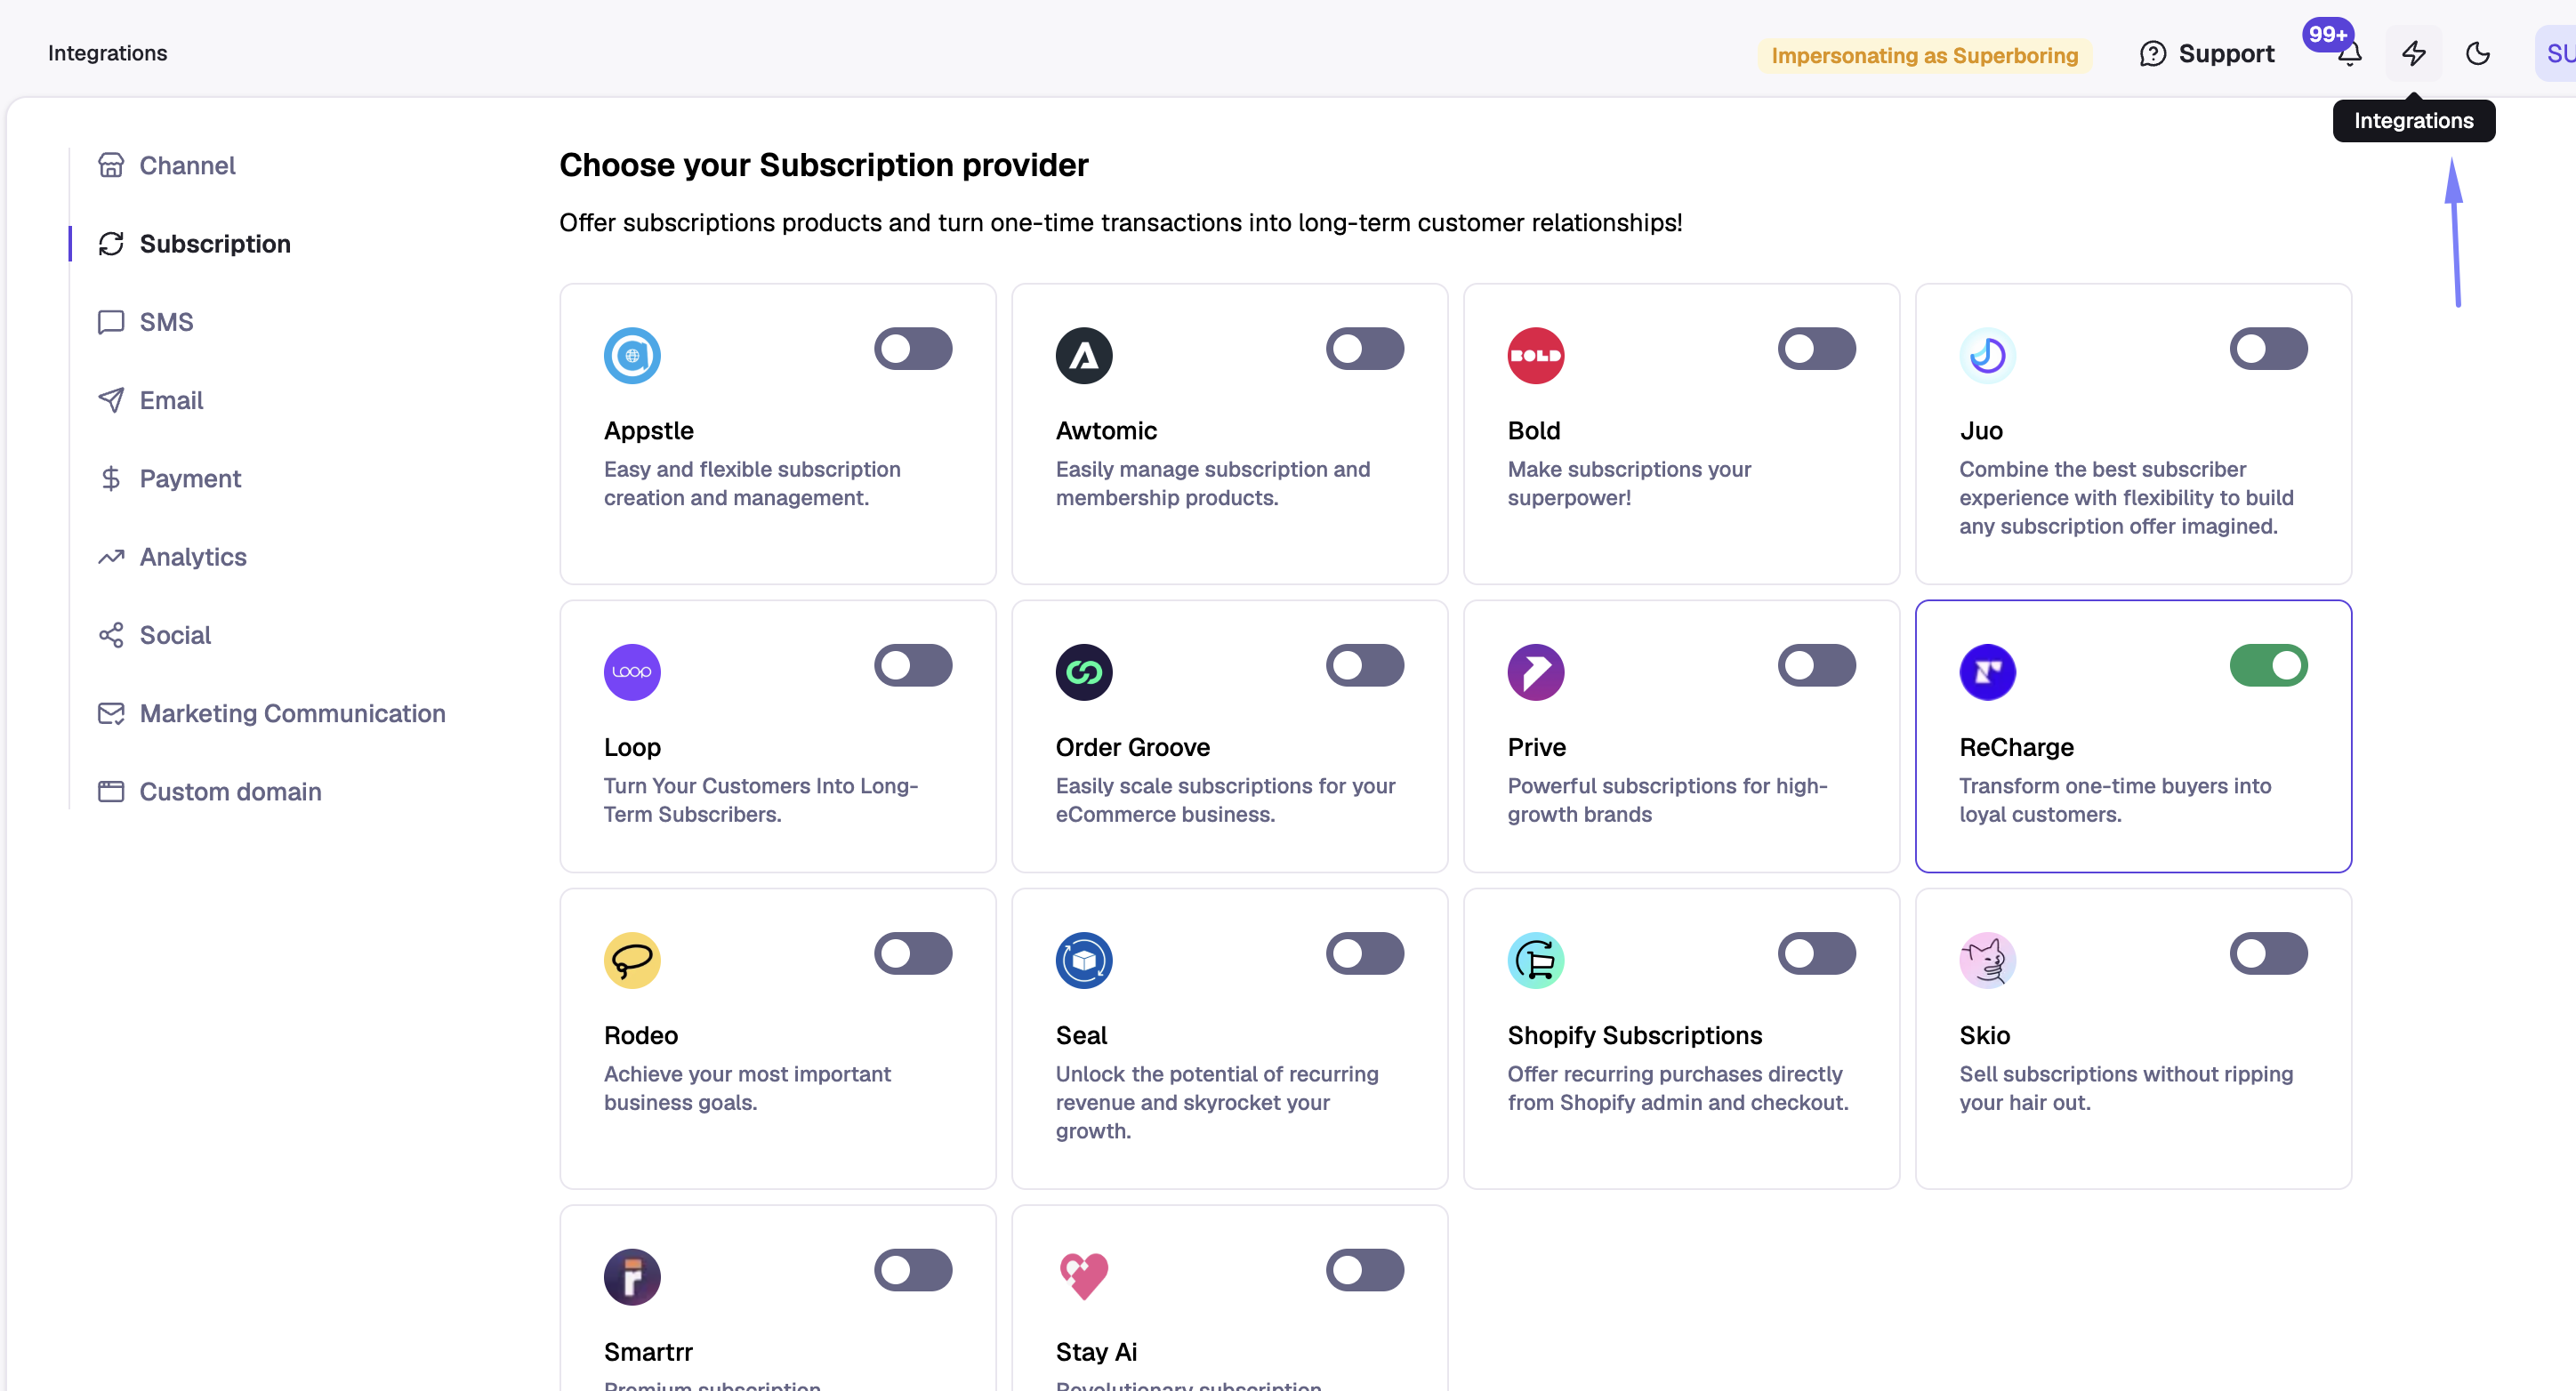Viewport: 2576px width, 1391px height.
Task: Click the Shopify Subscriptions logo icon
Action: coord(1535,960)
